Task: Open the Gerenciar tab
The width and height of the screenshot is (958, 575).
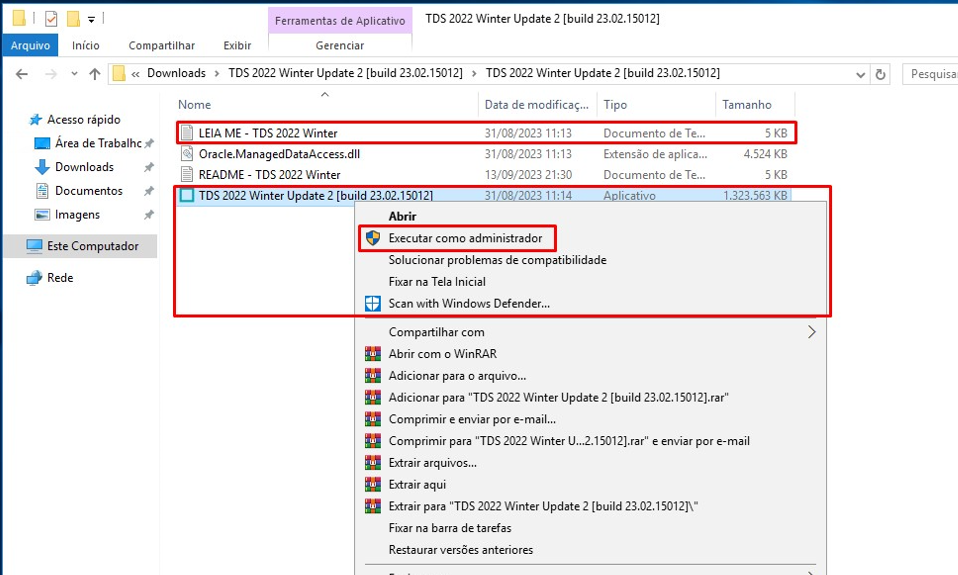Action: click(340, 45)
